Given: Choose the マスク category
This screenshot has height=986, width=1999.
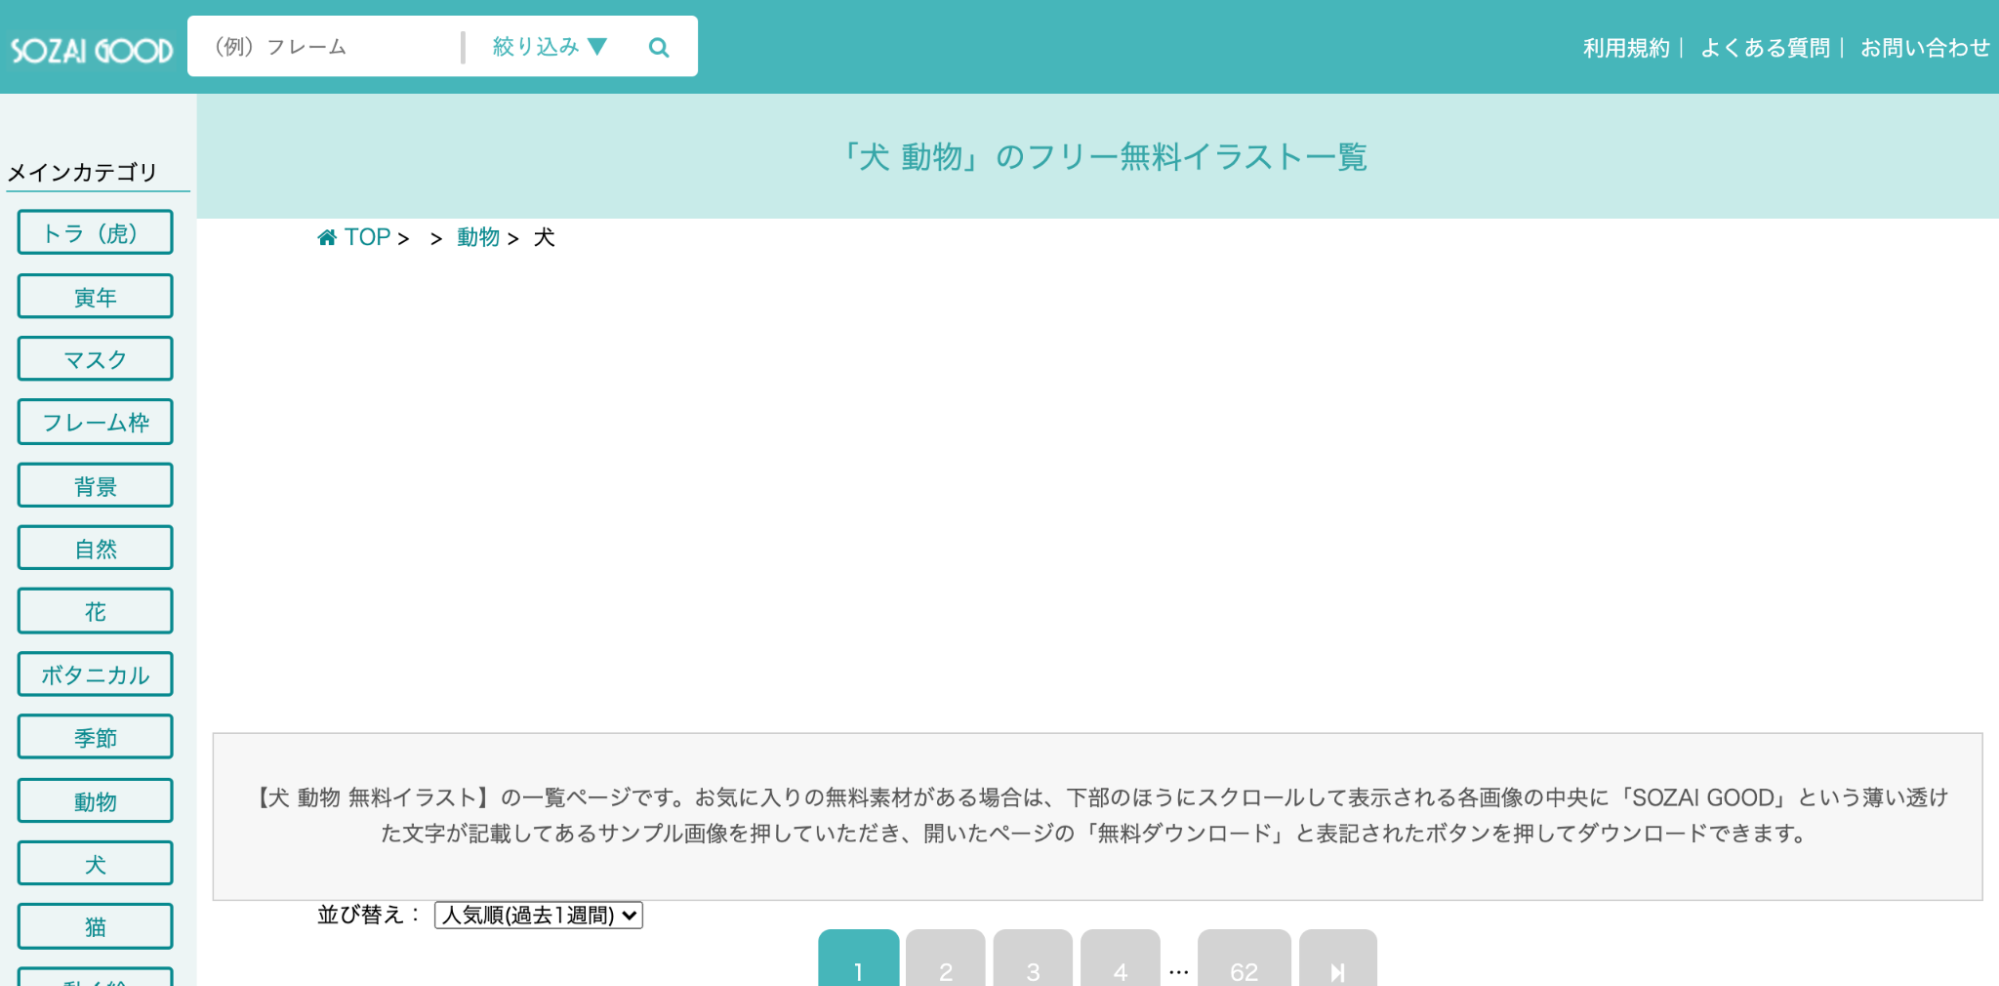Looking at the screenshot, I should coord(95,359).
